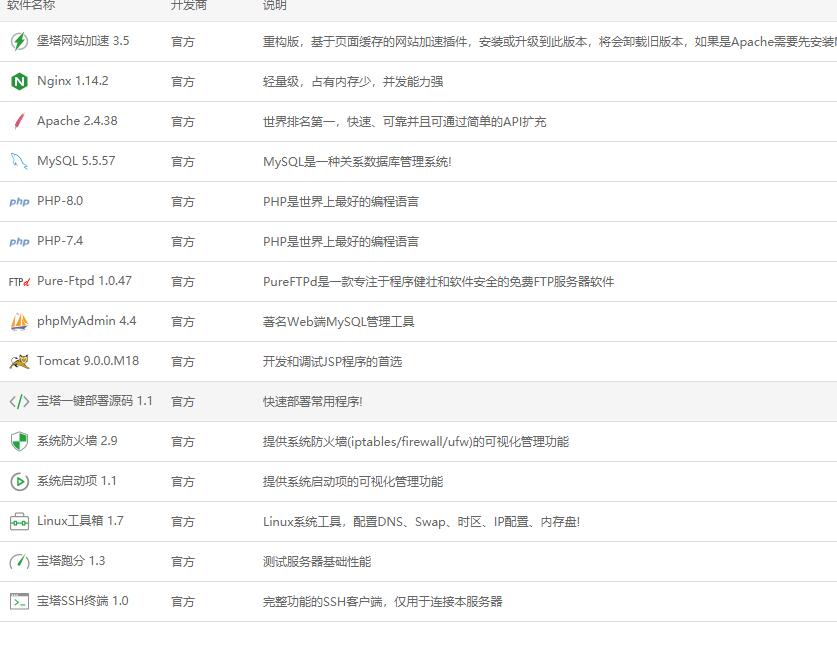Click description 轻量级，占有内存少，并发能力强
The height and width of the screenshot is (655, 837).
353,82
